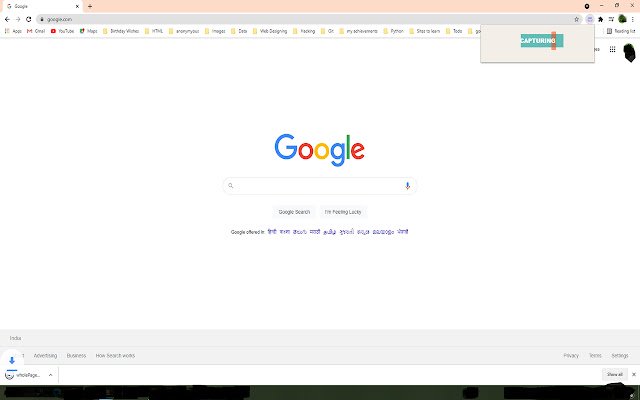Open the Todo bookmark folder
The height and width of the screenshot is (400, 640).
[x=454, y=31]
